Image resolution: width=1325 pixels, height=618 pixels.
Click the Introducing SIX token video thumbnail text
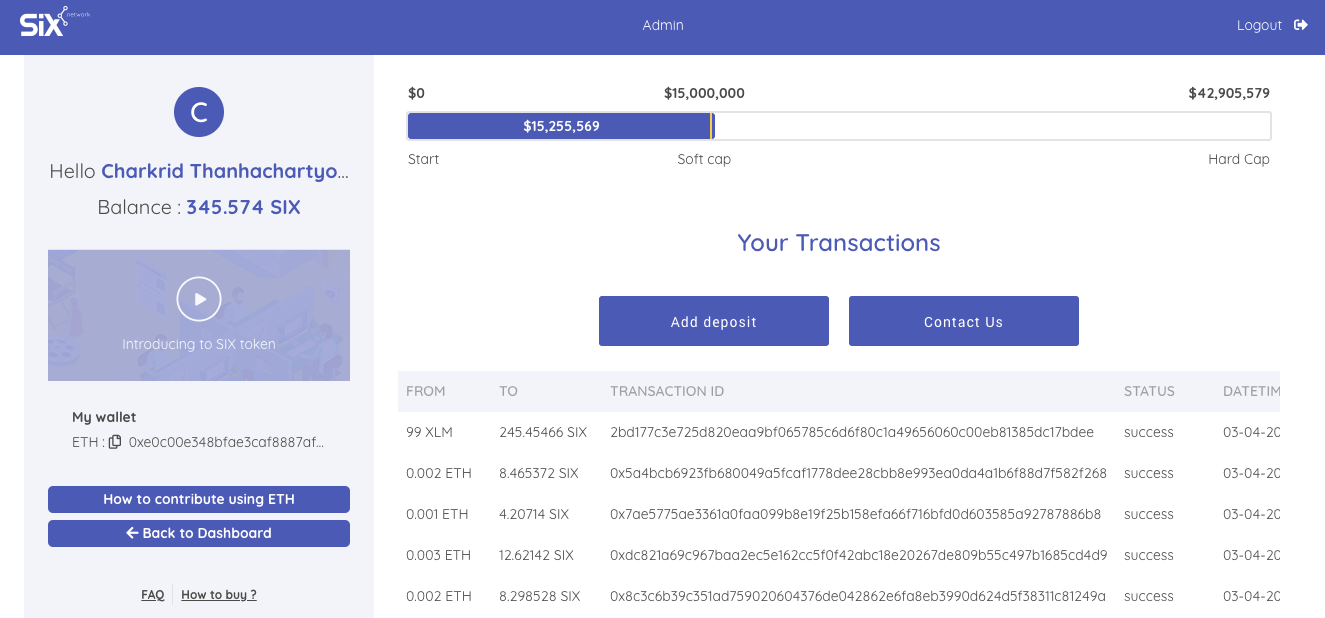pos(199,344)
